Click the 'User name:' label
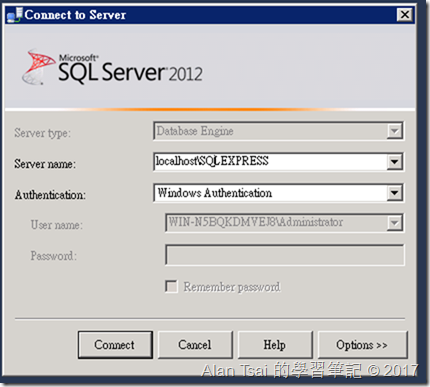The image size is (430, 387). (x=57, y=225)
